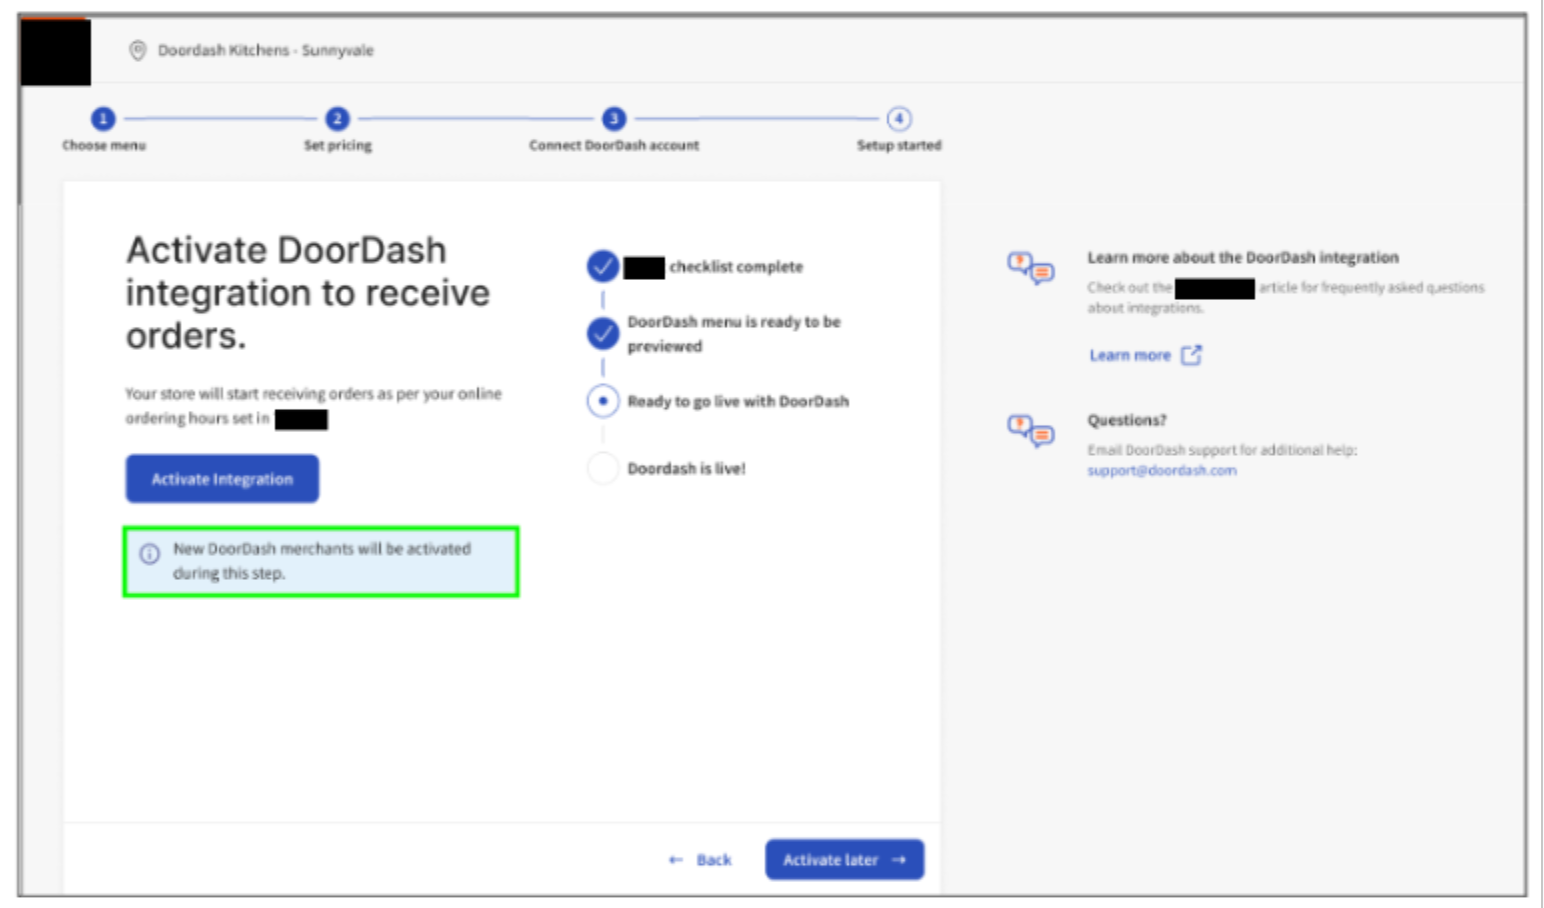This screenshot has height=908, width=1544.
Task: Click the Activate later button
Action: (844, 859)
